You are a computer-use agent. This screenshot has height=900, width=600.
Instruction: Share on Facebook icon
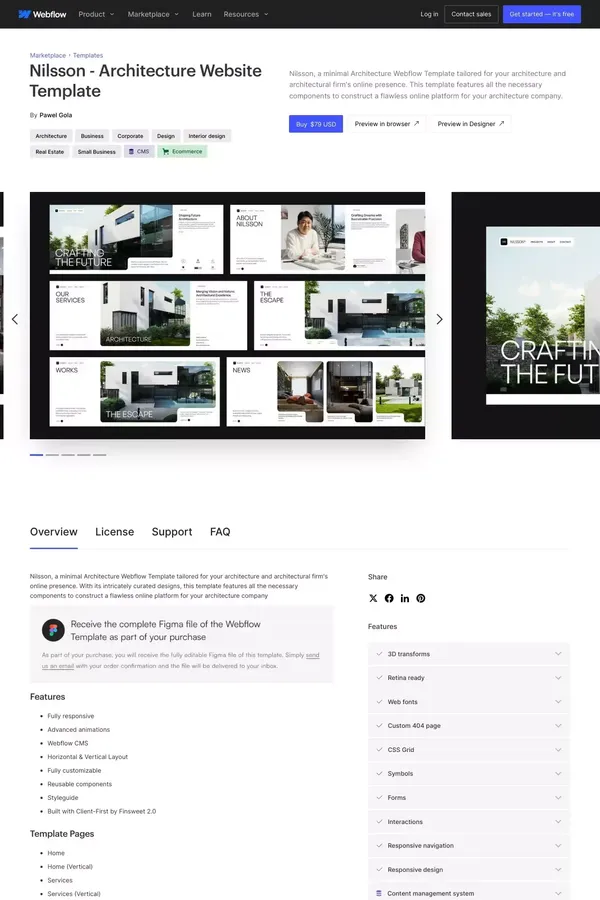click(x=389, y=598)
